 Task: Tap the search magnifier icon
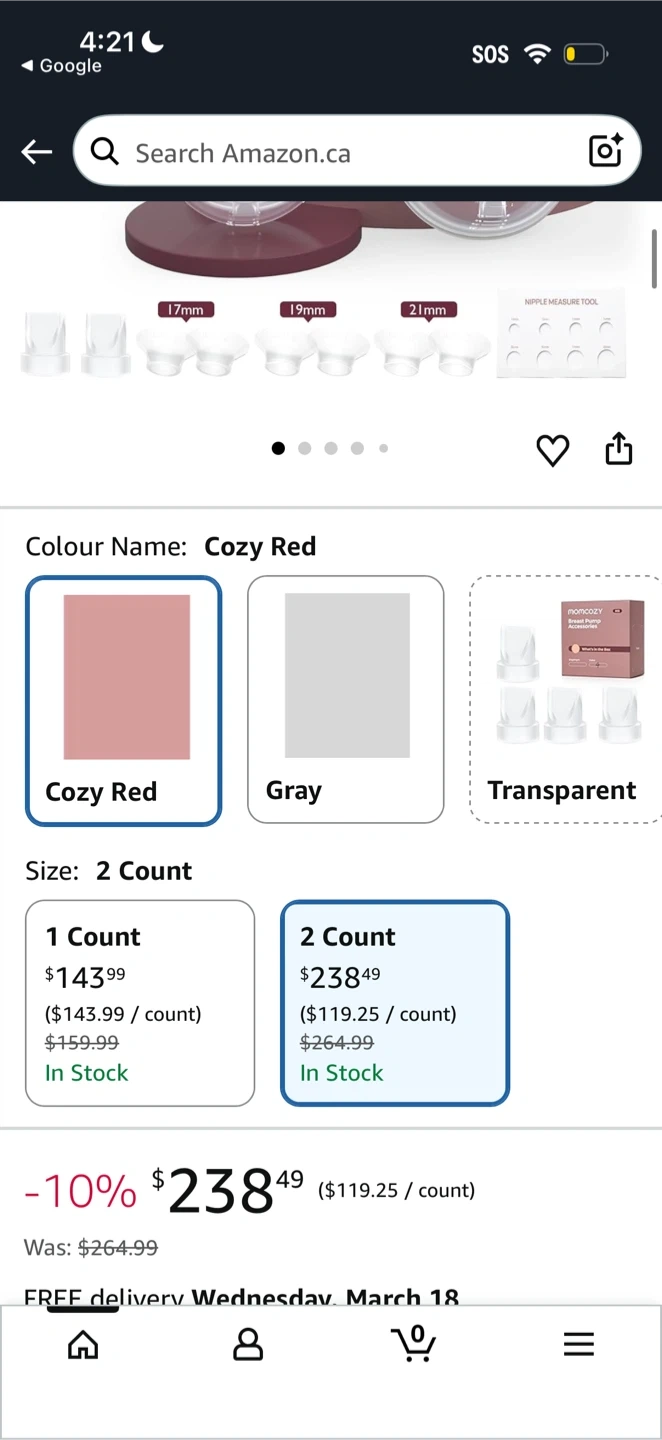coord(104,151)
